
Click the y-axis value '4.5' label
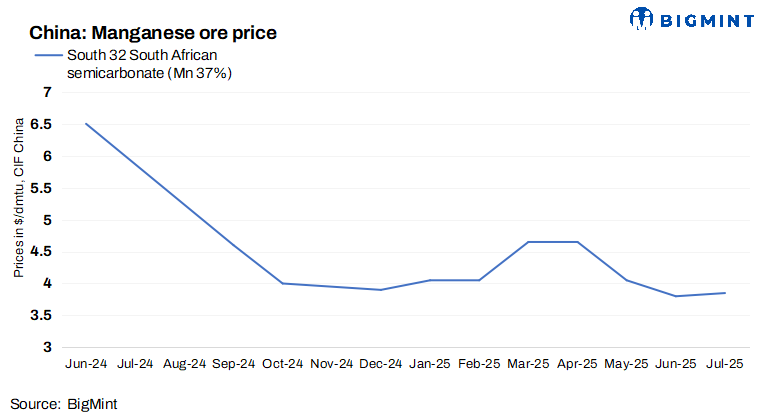point(39,251)
